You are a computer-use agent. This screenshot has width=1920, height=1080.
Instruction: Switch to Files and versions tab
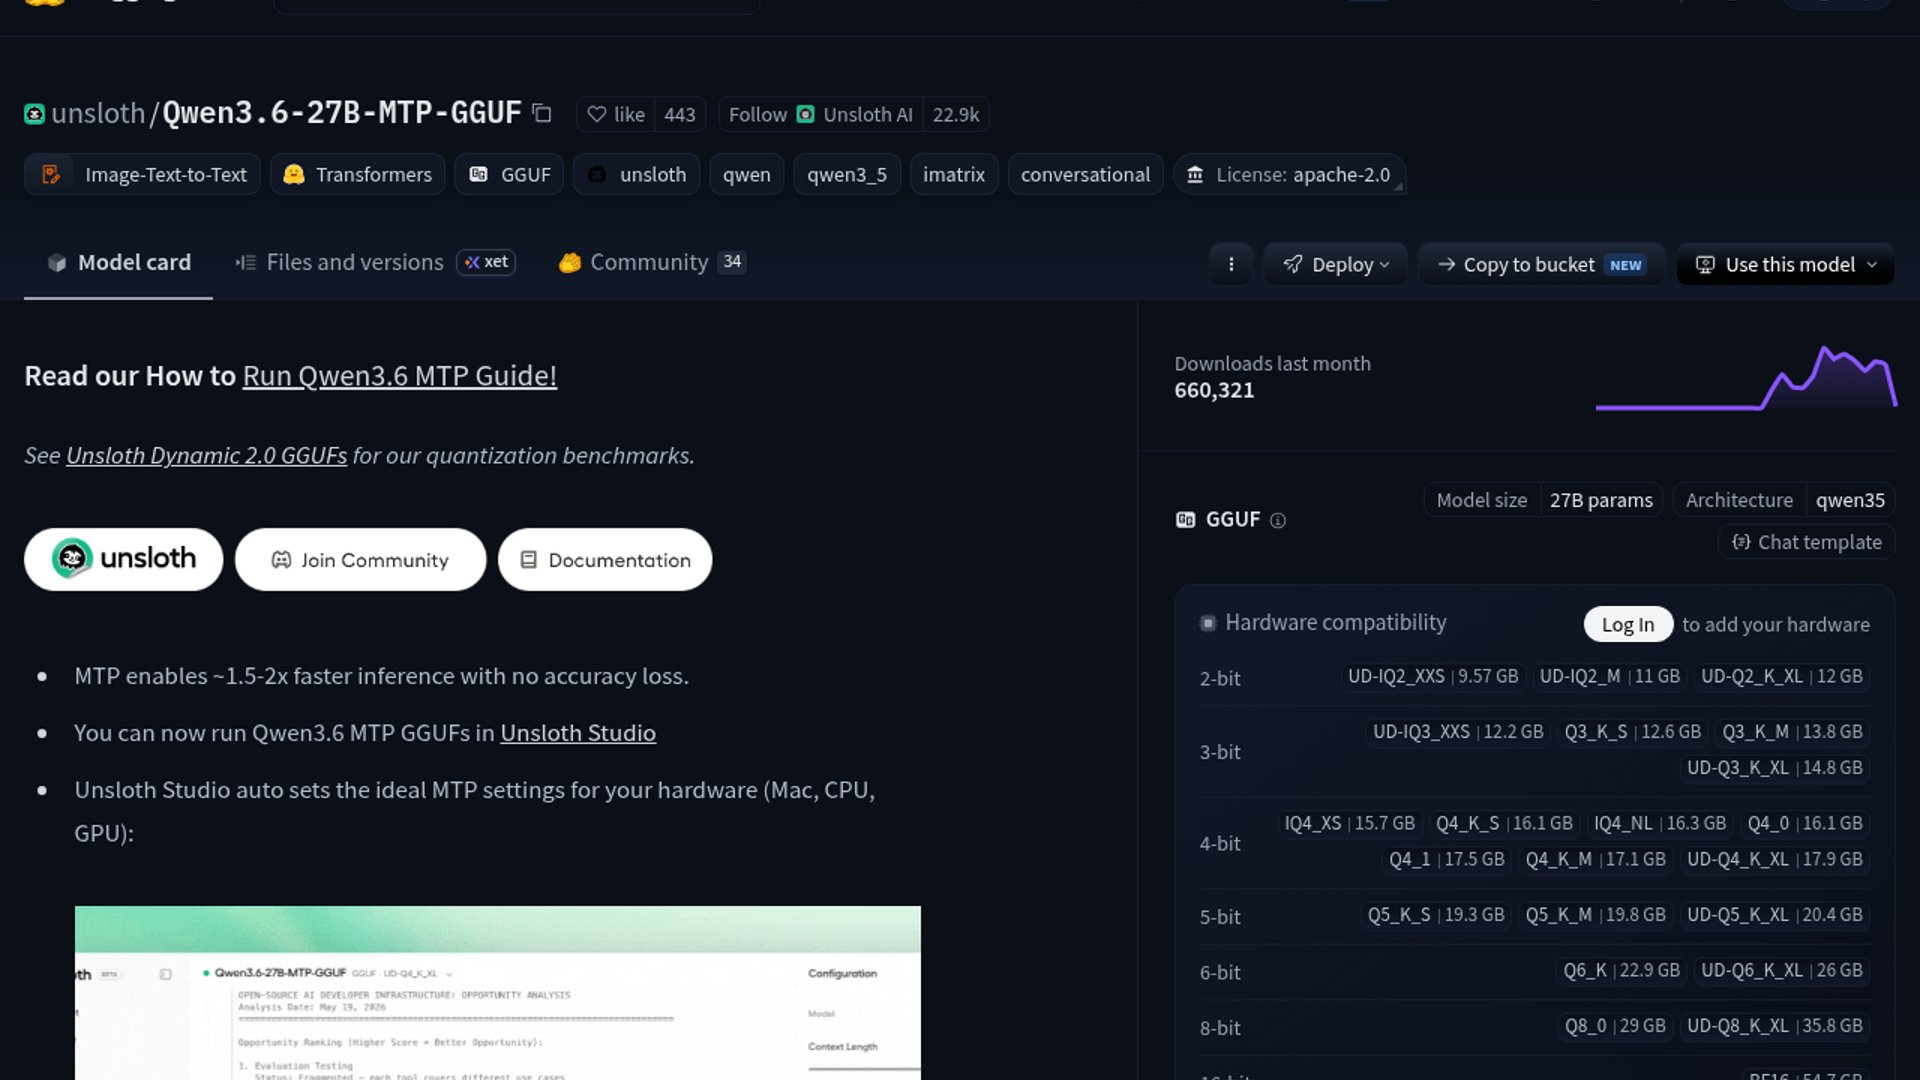[374, 262]
